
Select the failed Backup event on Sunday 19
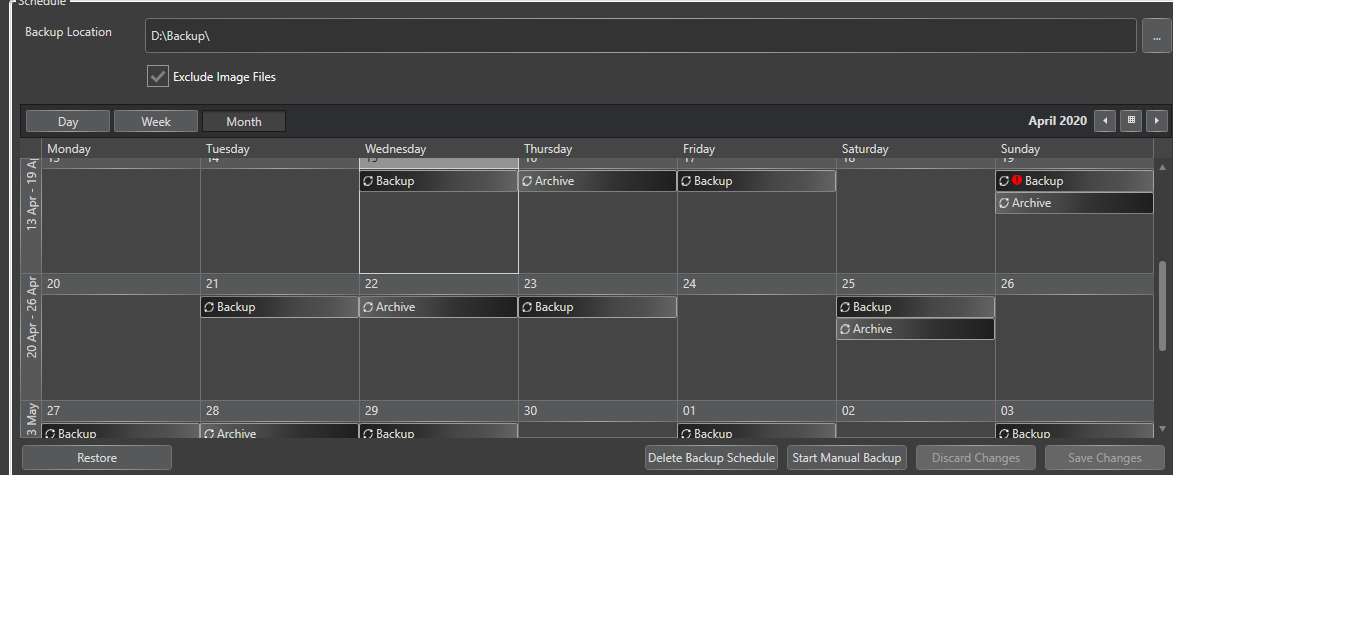pyautogui.click(x=1075, y=181)
